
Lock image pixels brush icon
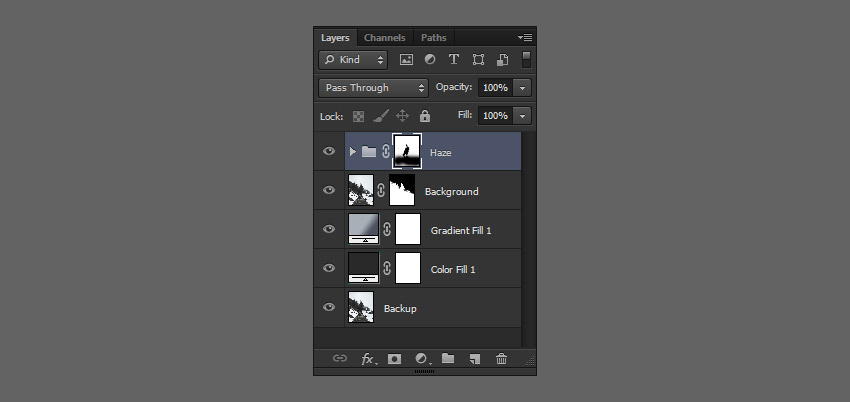(x=381, y=116)
